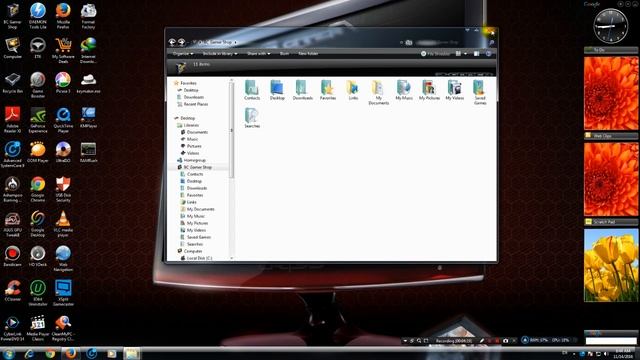Open USB Disk Security desktop icon

[x=63, y=189]
